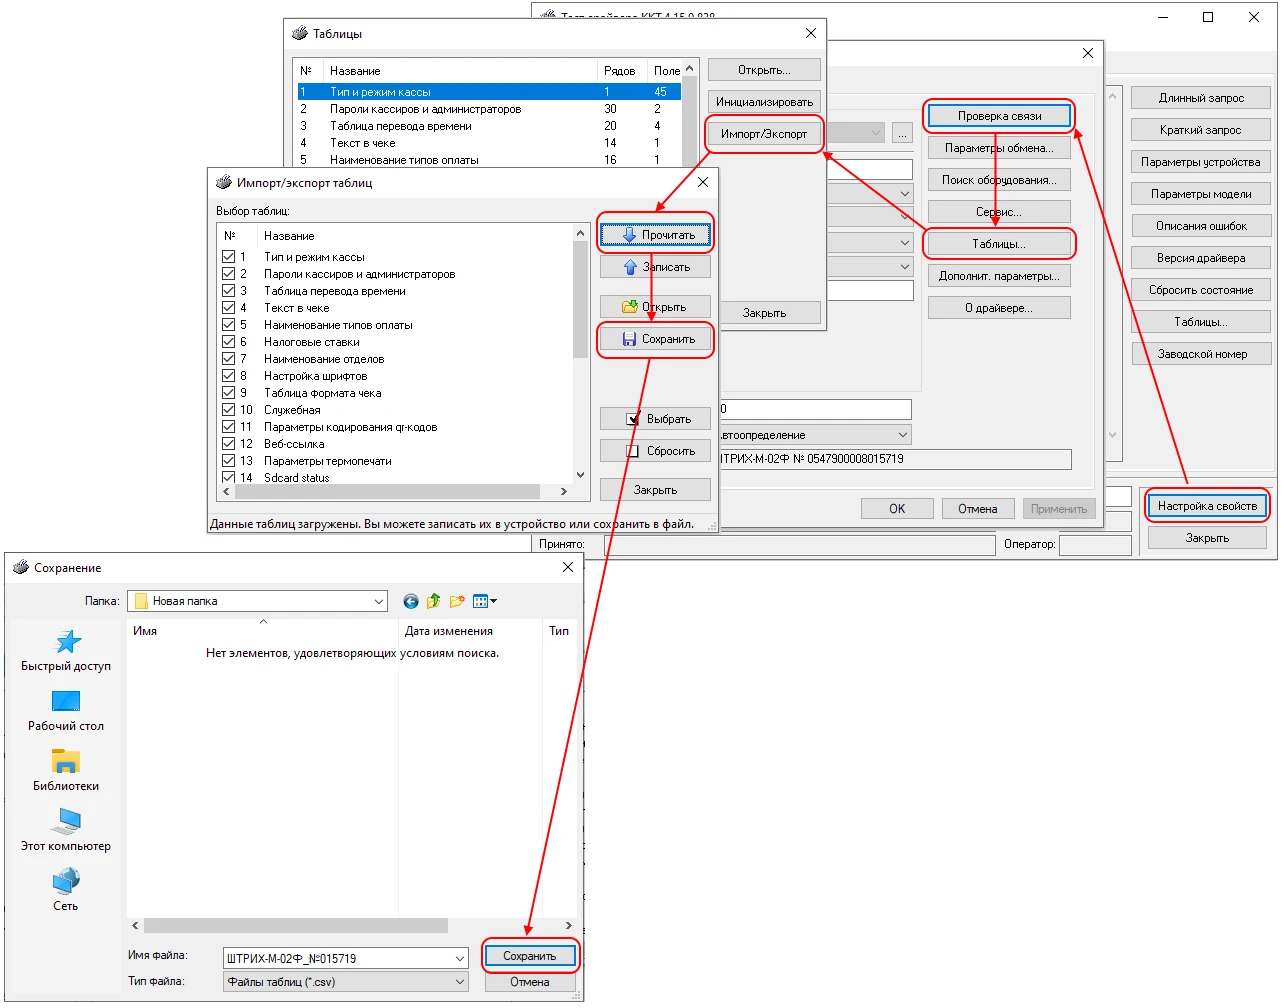Open the view menu icon in Save dialog
The height and width of the screenshot is (1008, 1284).
point(484,601)
